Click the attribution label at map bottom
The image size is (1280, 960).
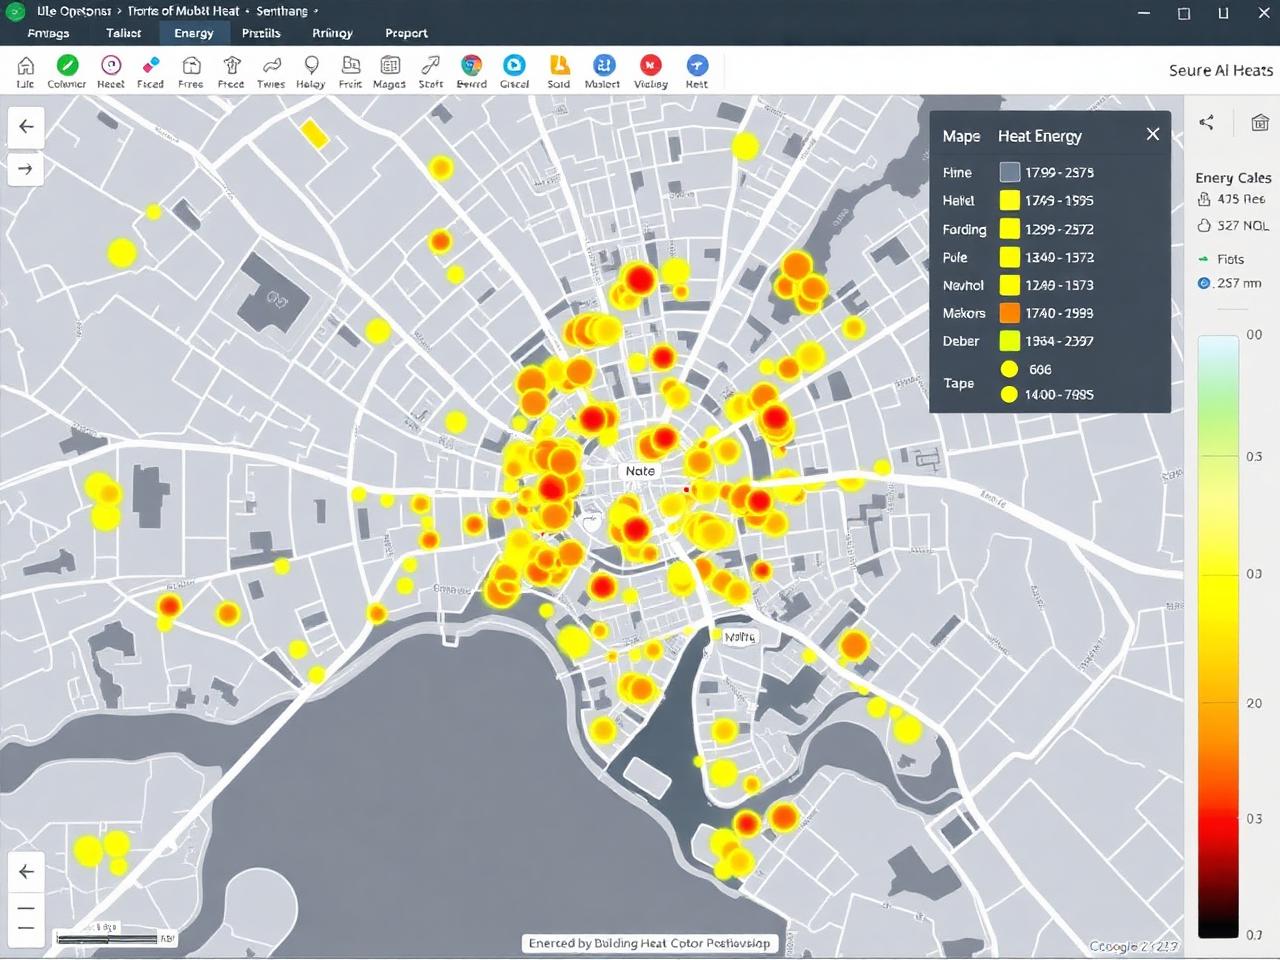pyautogui.click(x=649, y=943)
